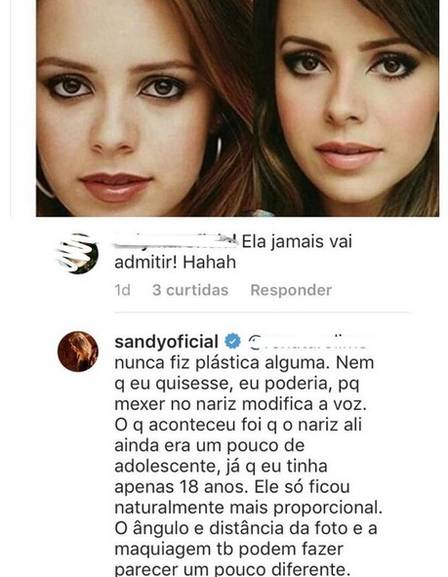This screenshot has height=577, width=448.
Task: Open sandyoficial's round profile picture
Action: pyautogui.click(x=78, y=351)
